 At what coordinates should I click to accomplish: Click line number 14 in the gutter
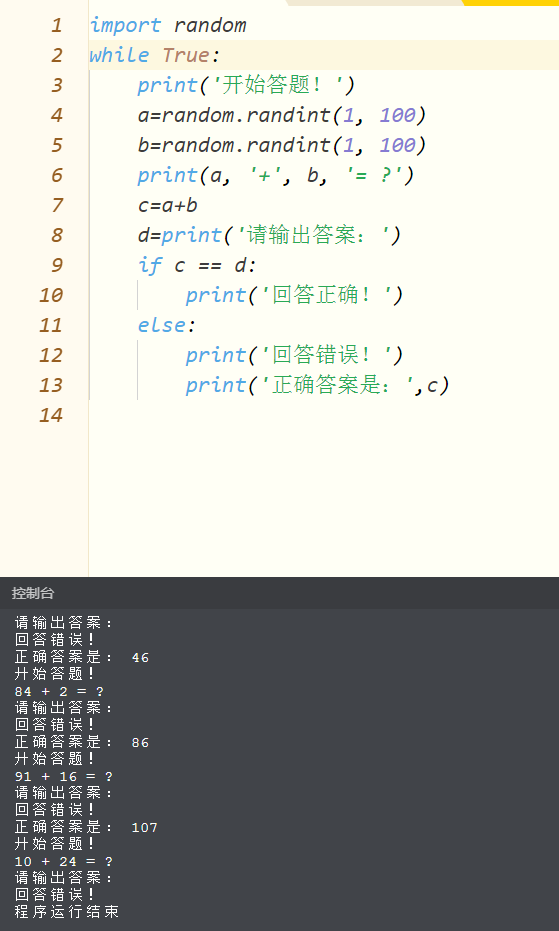(x=51, y=415)
